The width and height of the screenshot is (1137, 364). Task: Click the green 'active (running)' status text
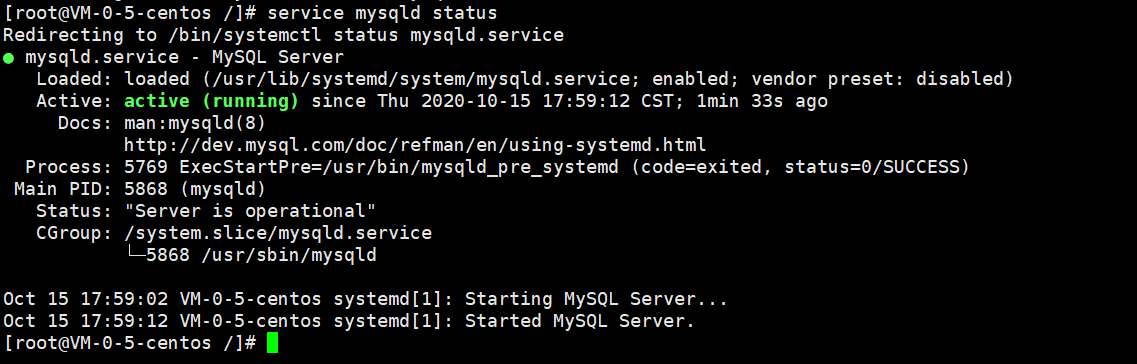click(x=211, y=101)
